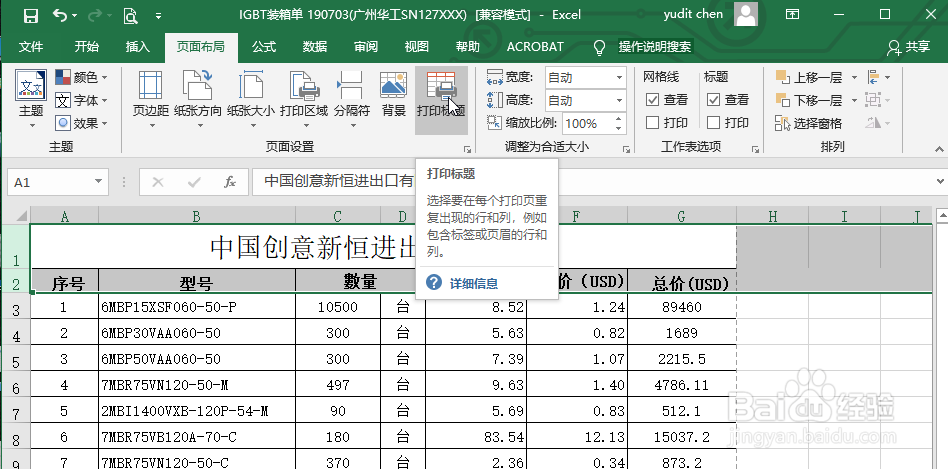Switch to the 数据 Data tab
This screenshot has width=948, height=469.
[315, 47]
